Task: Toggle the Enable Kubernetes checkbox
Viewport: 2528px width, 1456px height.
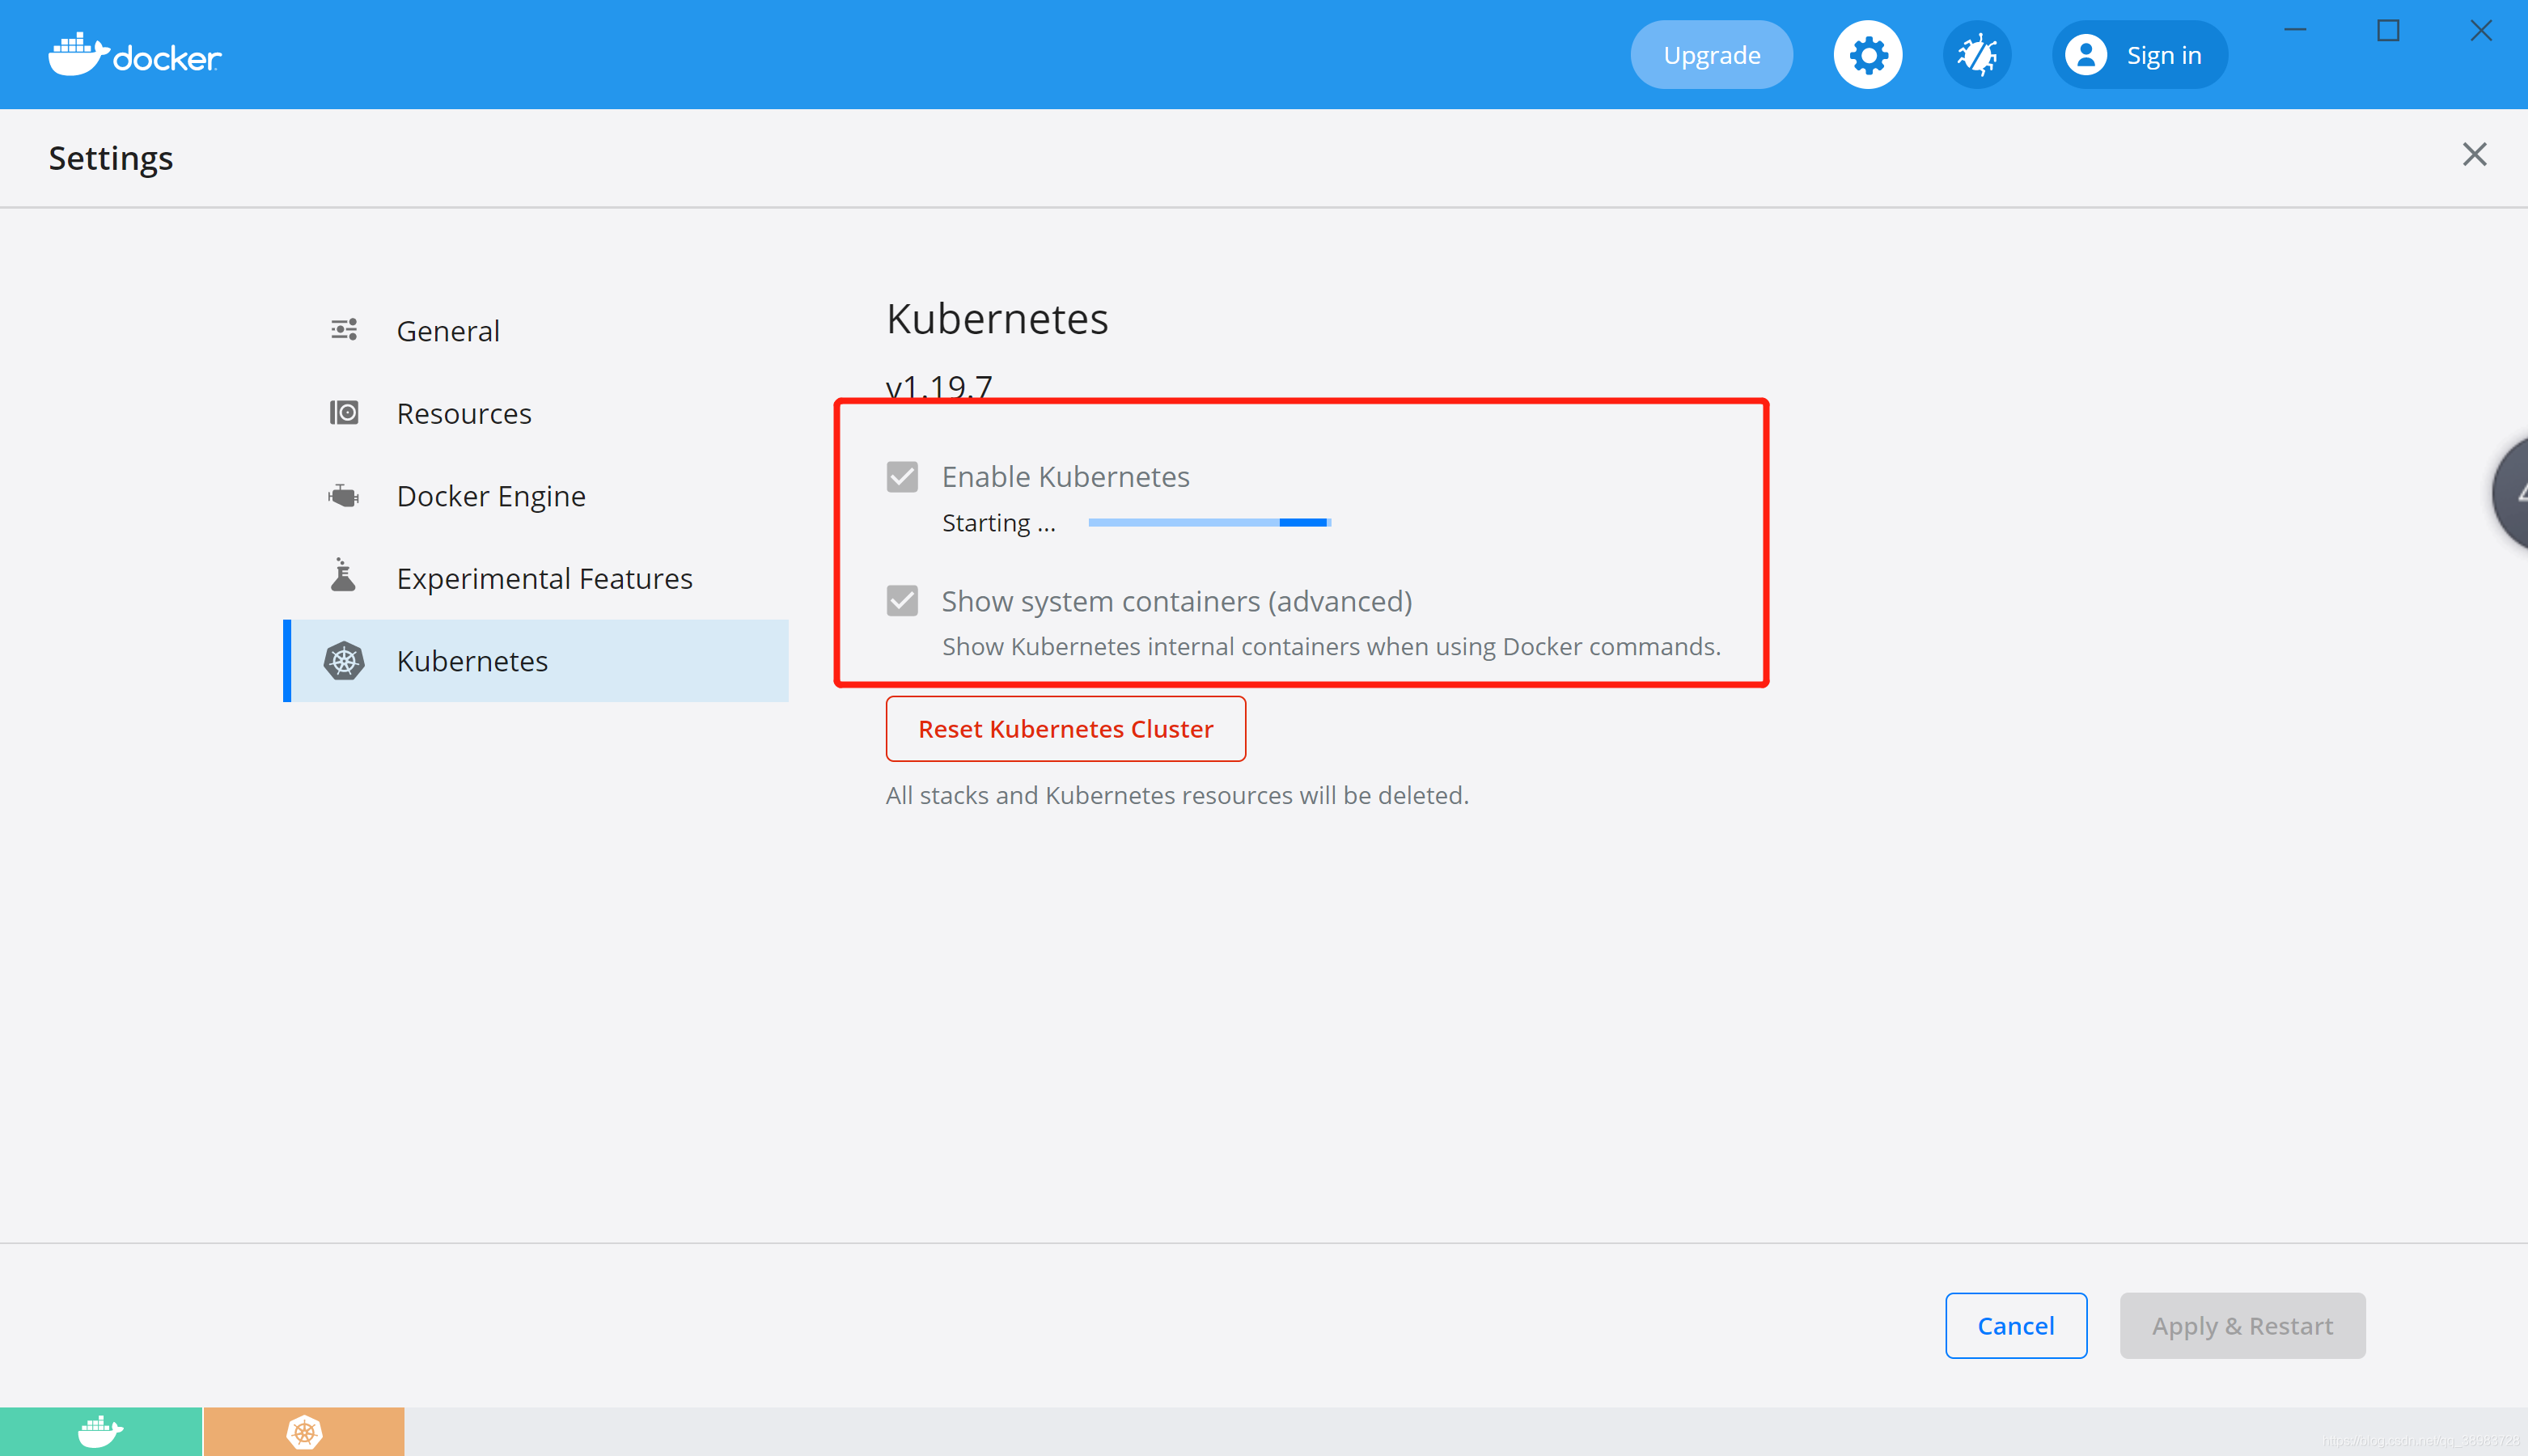Action: pos(902,477)
